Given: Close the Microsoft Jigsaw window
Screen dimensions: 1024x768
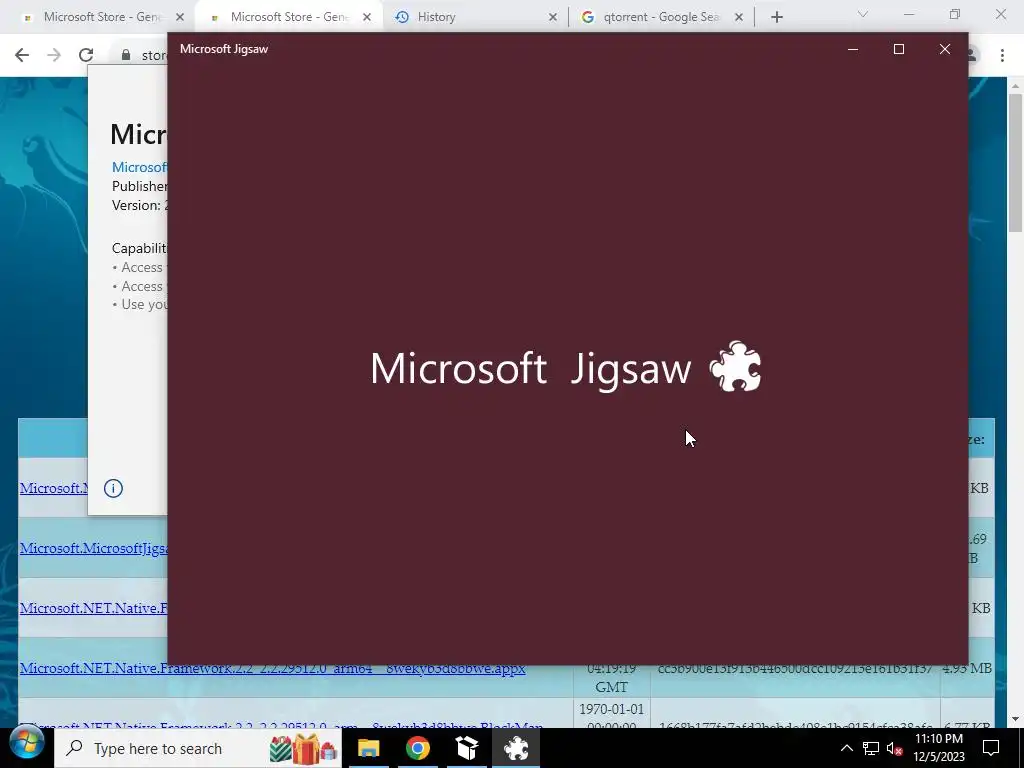Looking at the screenshot, I should point(944,49).
